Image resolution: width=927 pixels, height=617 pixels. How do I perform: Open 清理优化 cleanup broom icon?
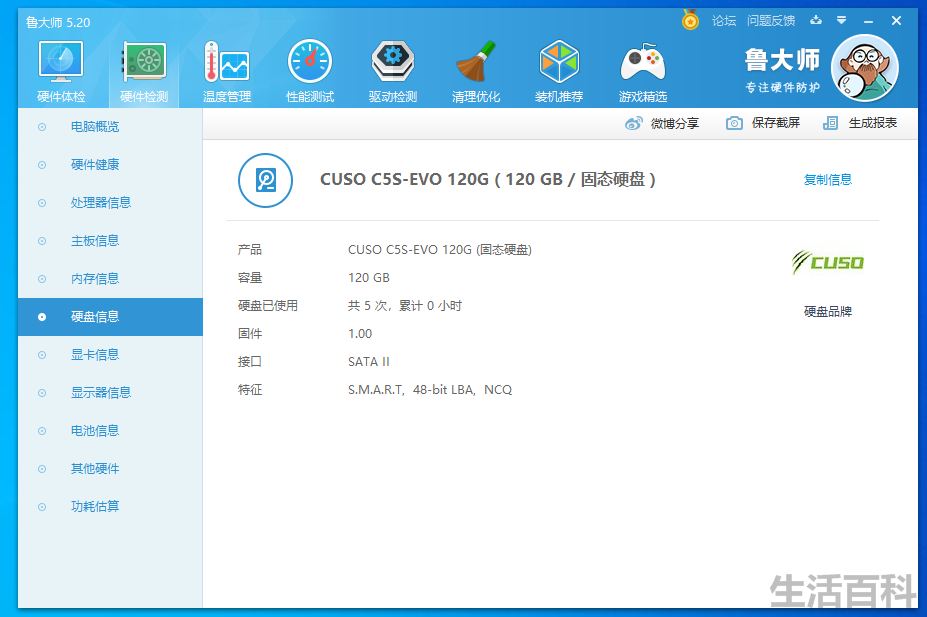(476, 60)
